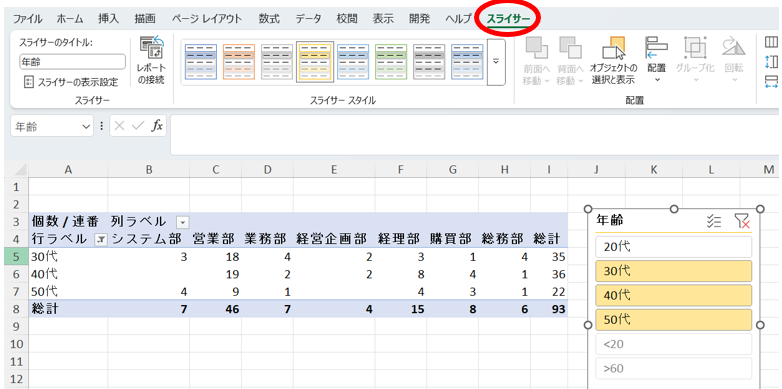Click the 総計 row label in row 8
The width and height of the screenshot is (782, 389).
(68, 309)
